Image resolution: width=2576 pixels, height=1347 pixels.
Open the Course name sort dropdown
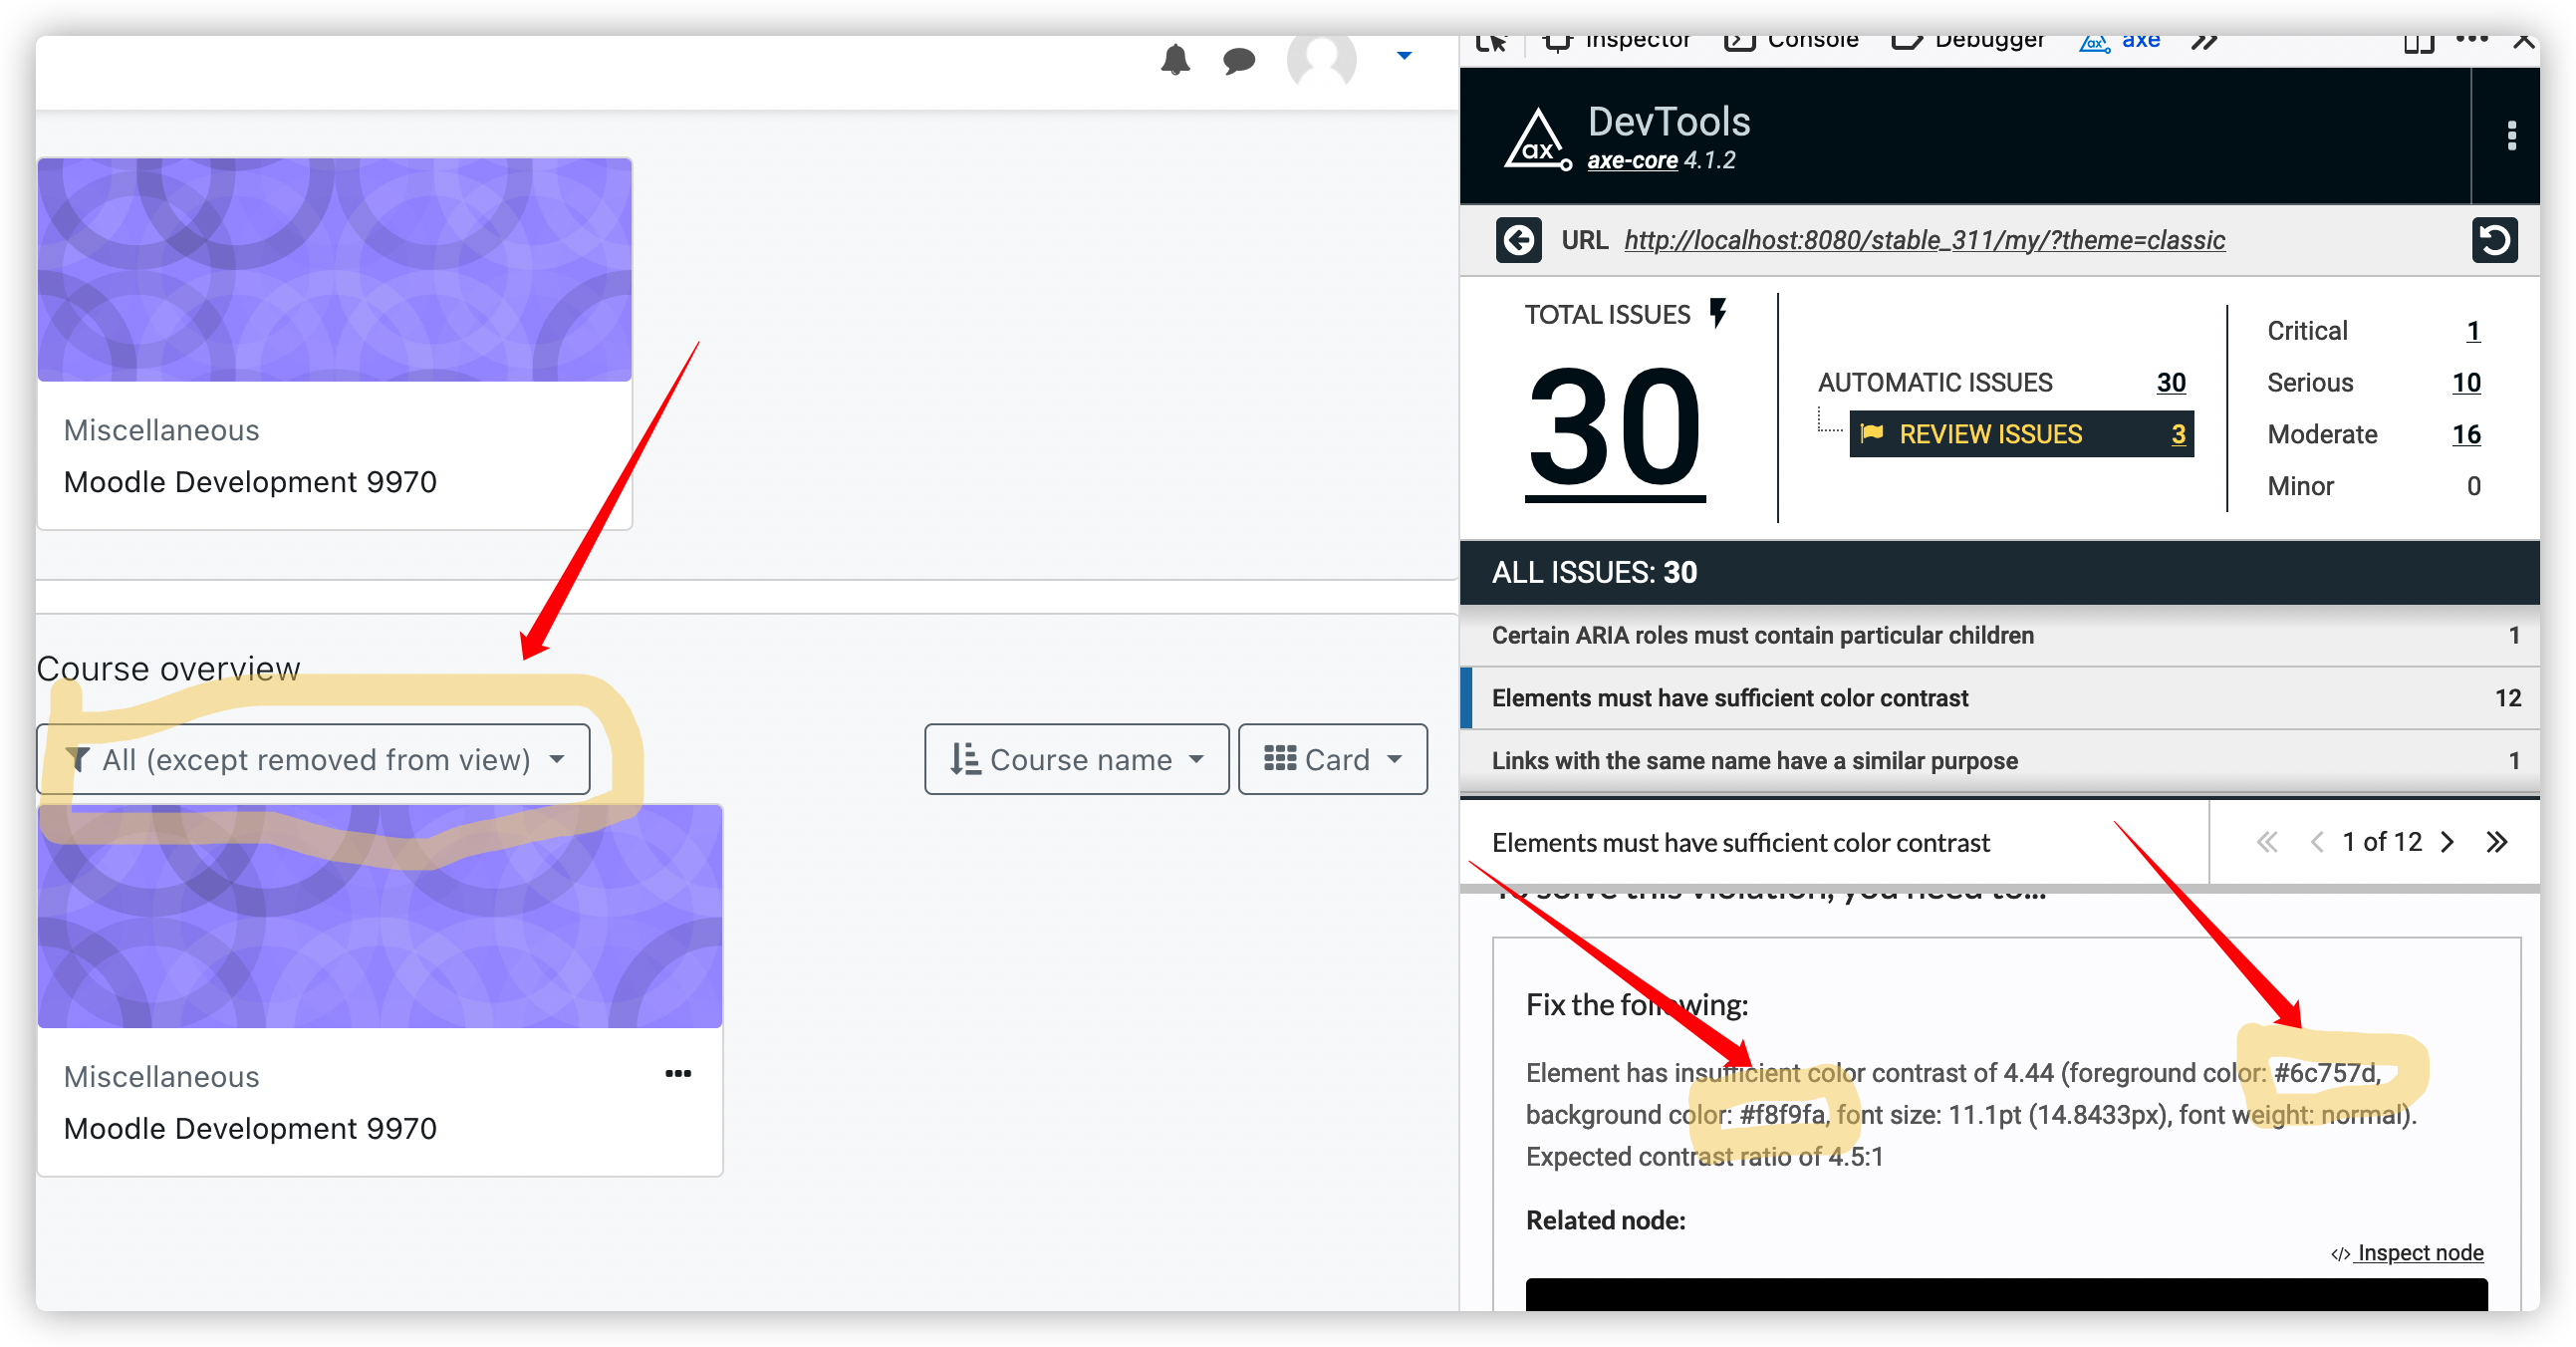pos(1076,759)
